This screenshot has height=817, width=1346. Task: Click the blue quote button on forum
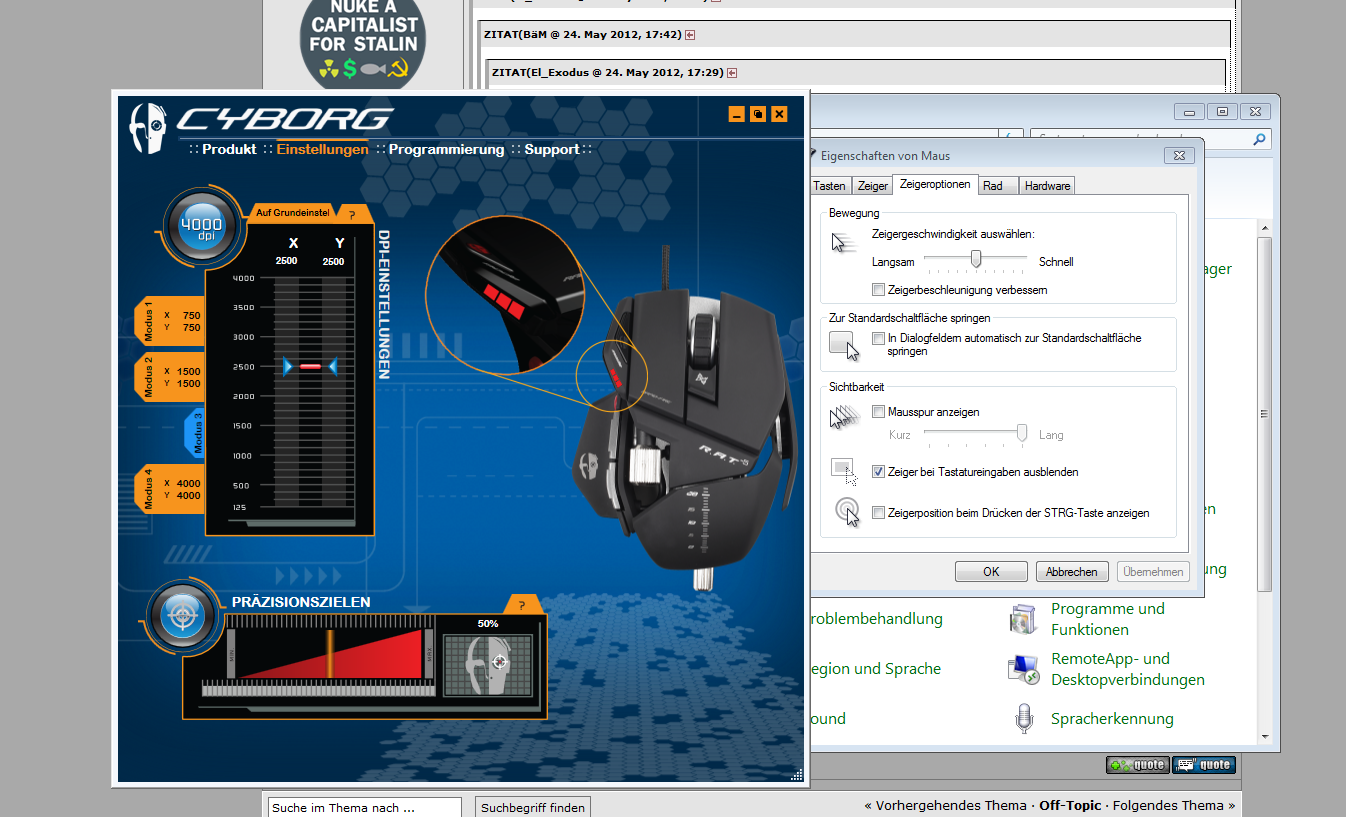pos(1204,765)
